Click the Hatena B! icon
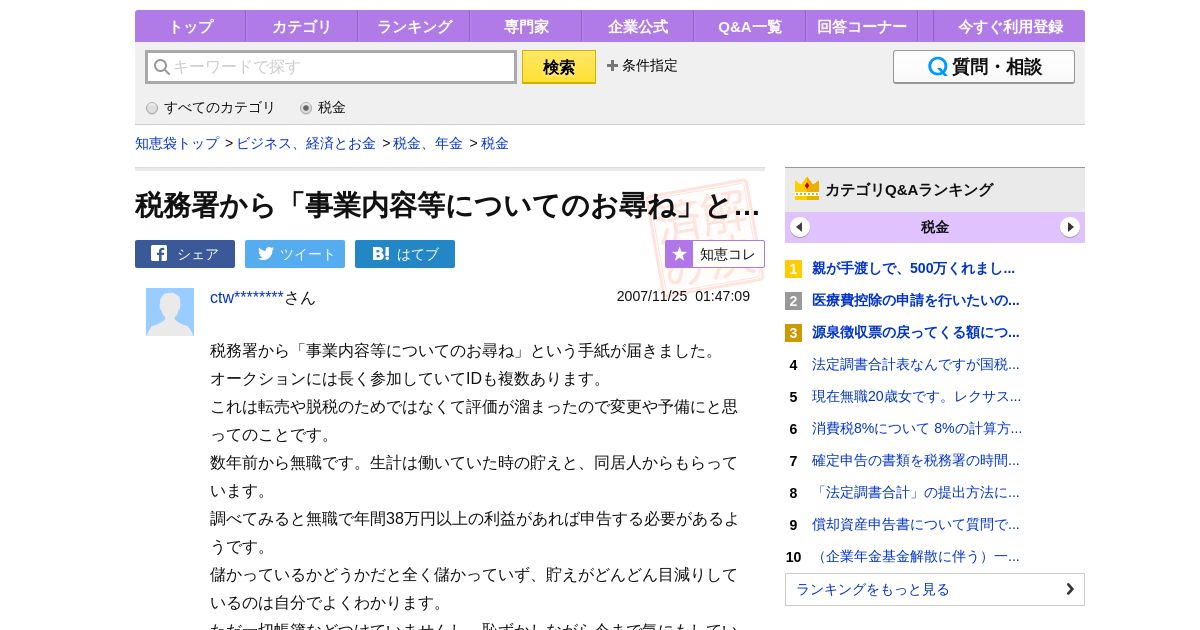Viewport: 1200px width, 630px height. pos(380,254)
